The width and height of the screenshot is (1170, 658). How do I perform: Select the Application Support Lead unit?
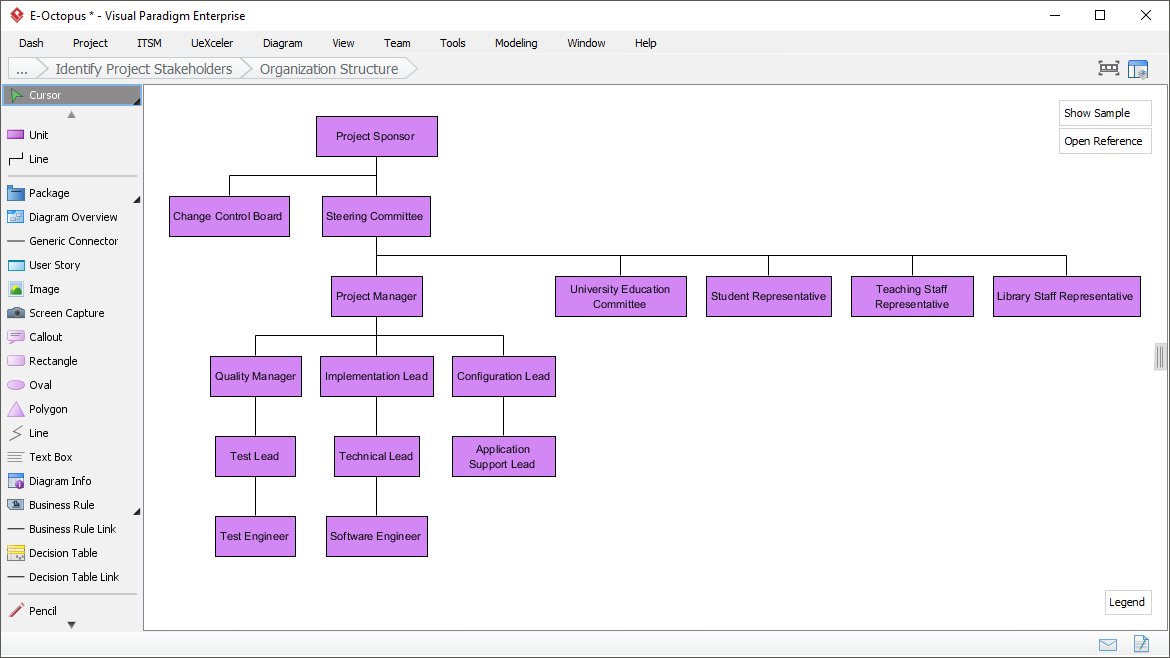[x=504, y=457]
